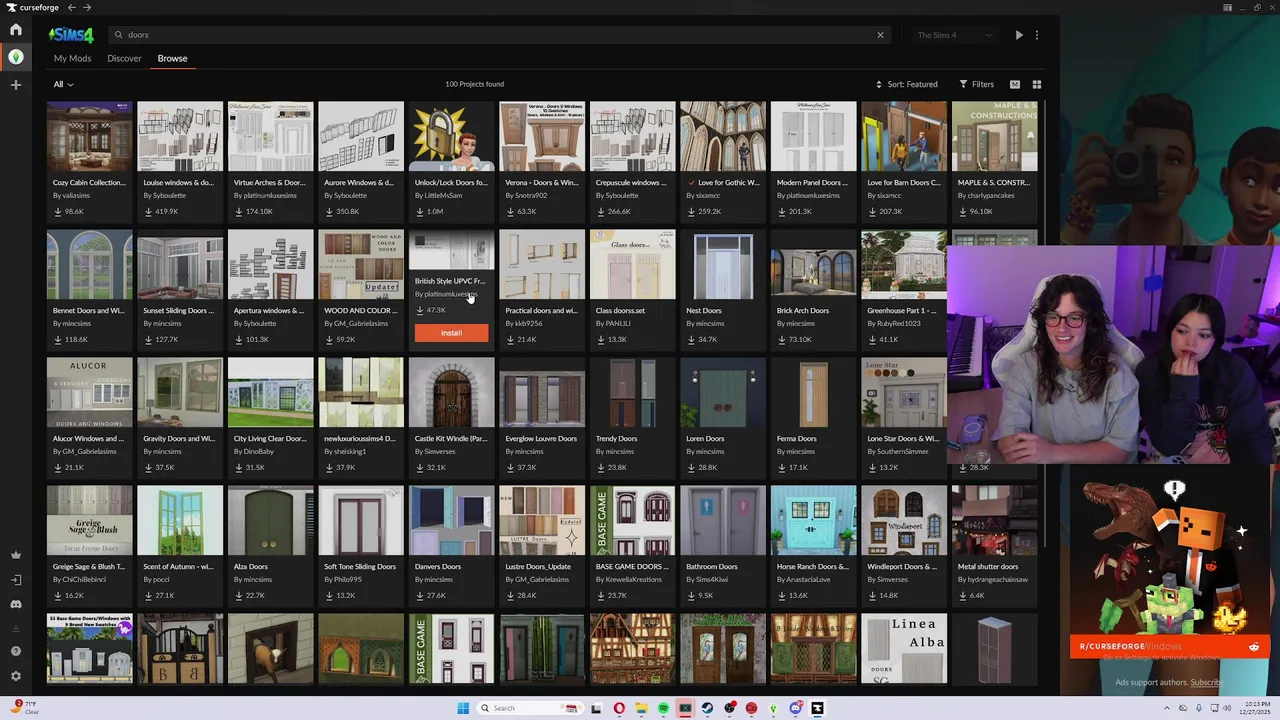Click the 'Greenhouse Part 1' title
This screenshot has width=1280, height=720.
point(901,311)
